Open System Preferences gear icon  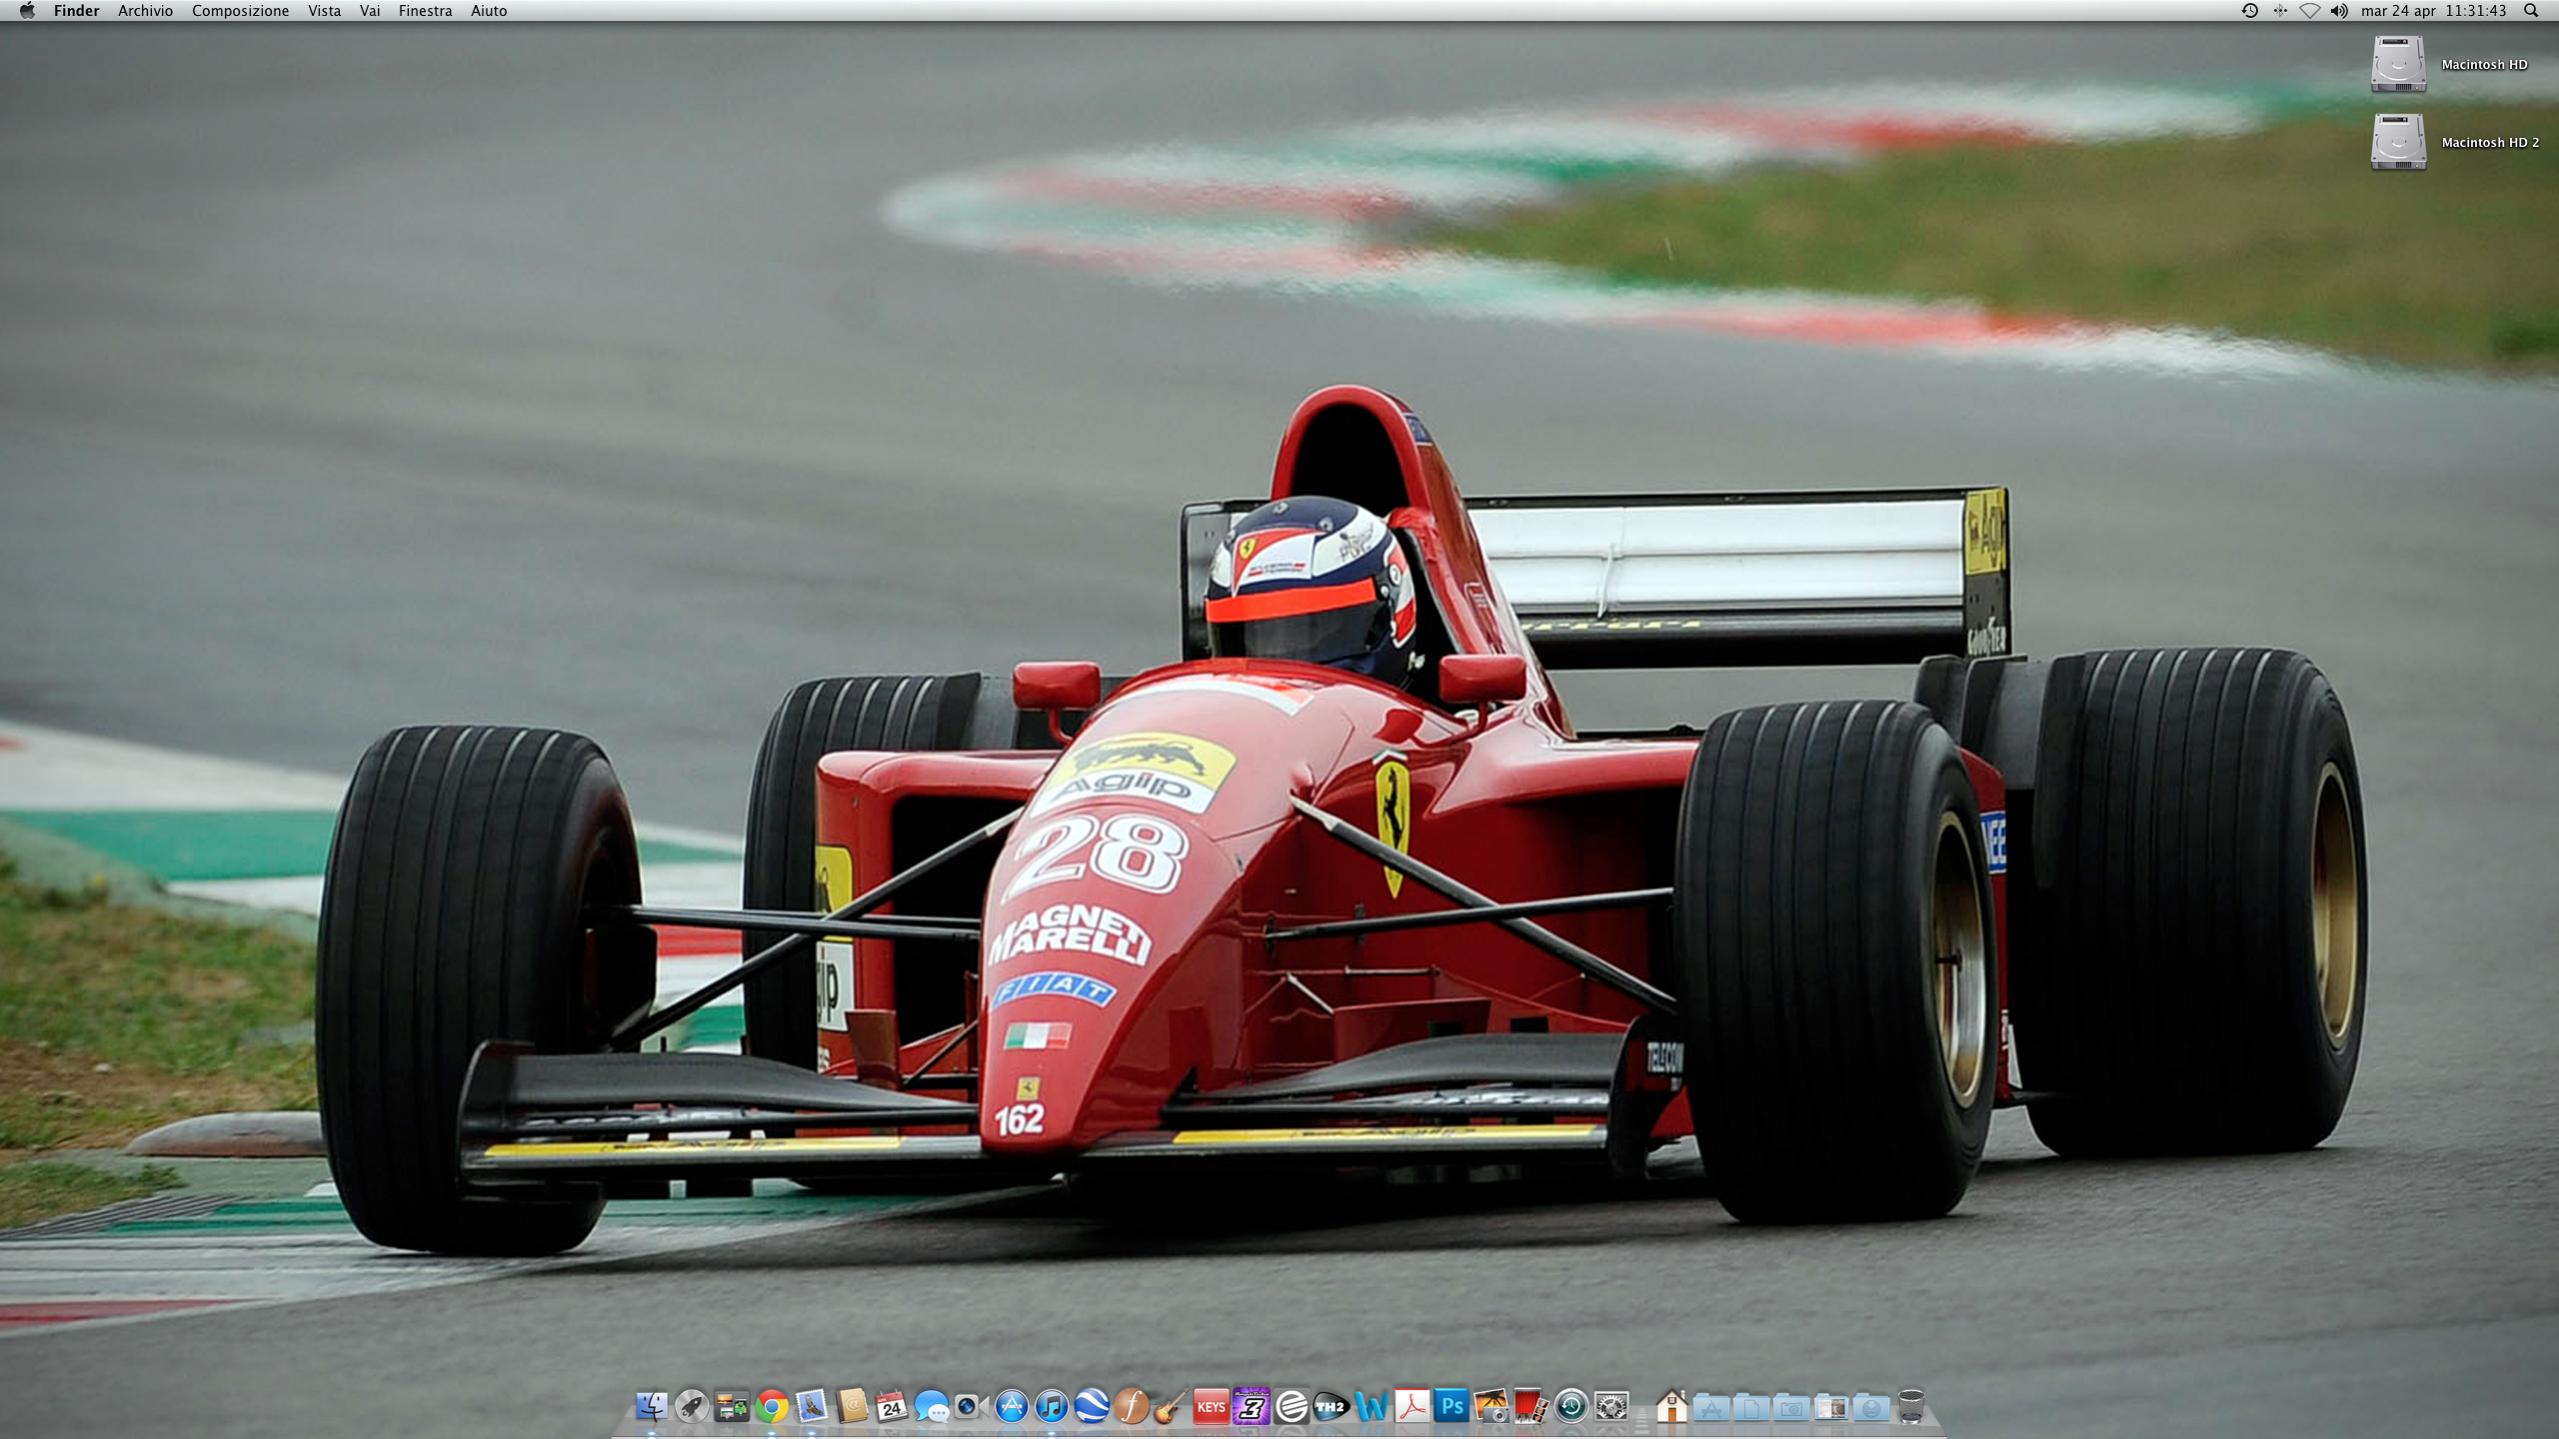1611,1407
